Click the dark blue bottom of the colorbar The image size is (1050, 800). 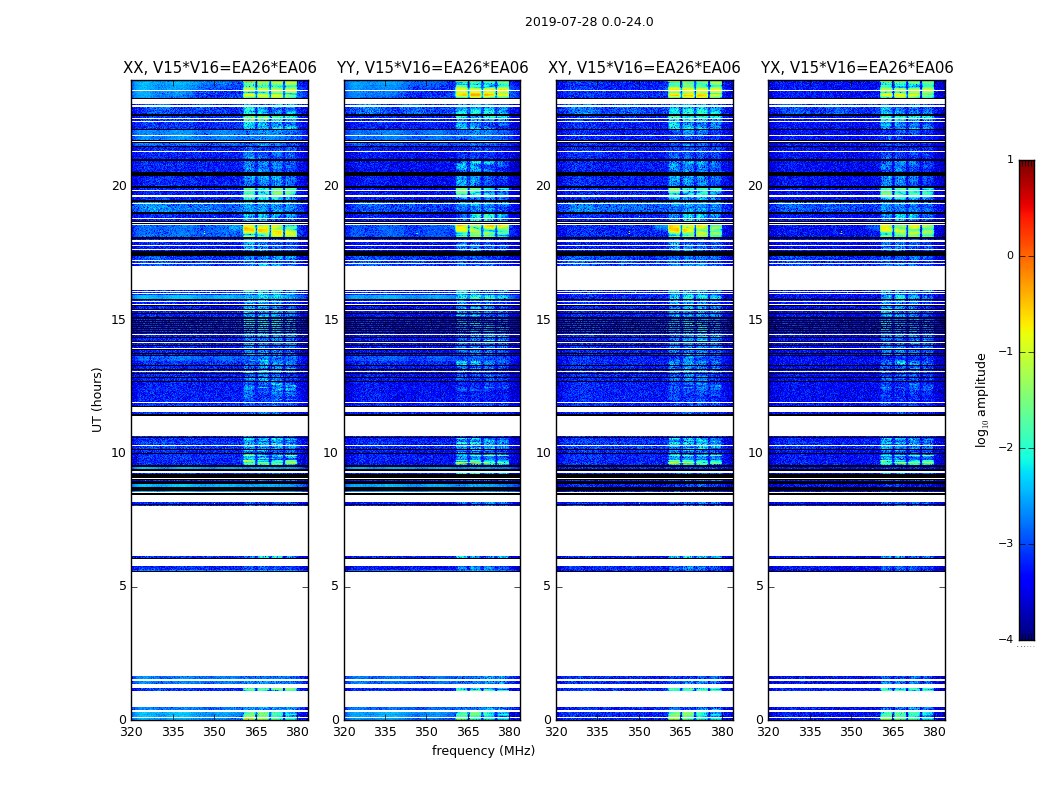coord(1027,629)
